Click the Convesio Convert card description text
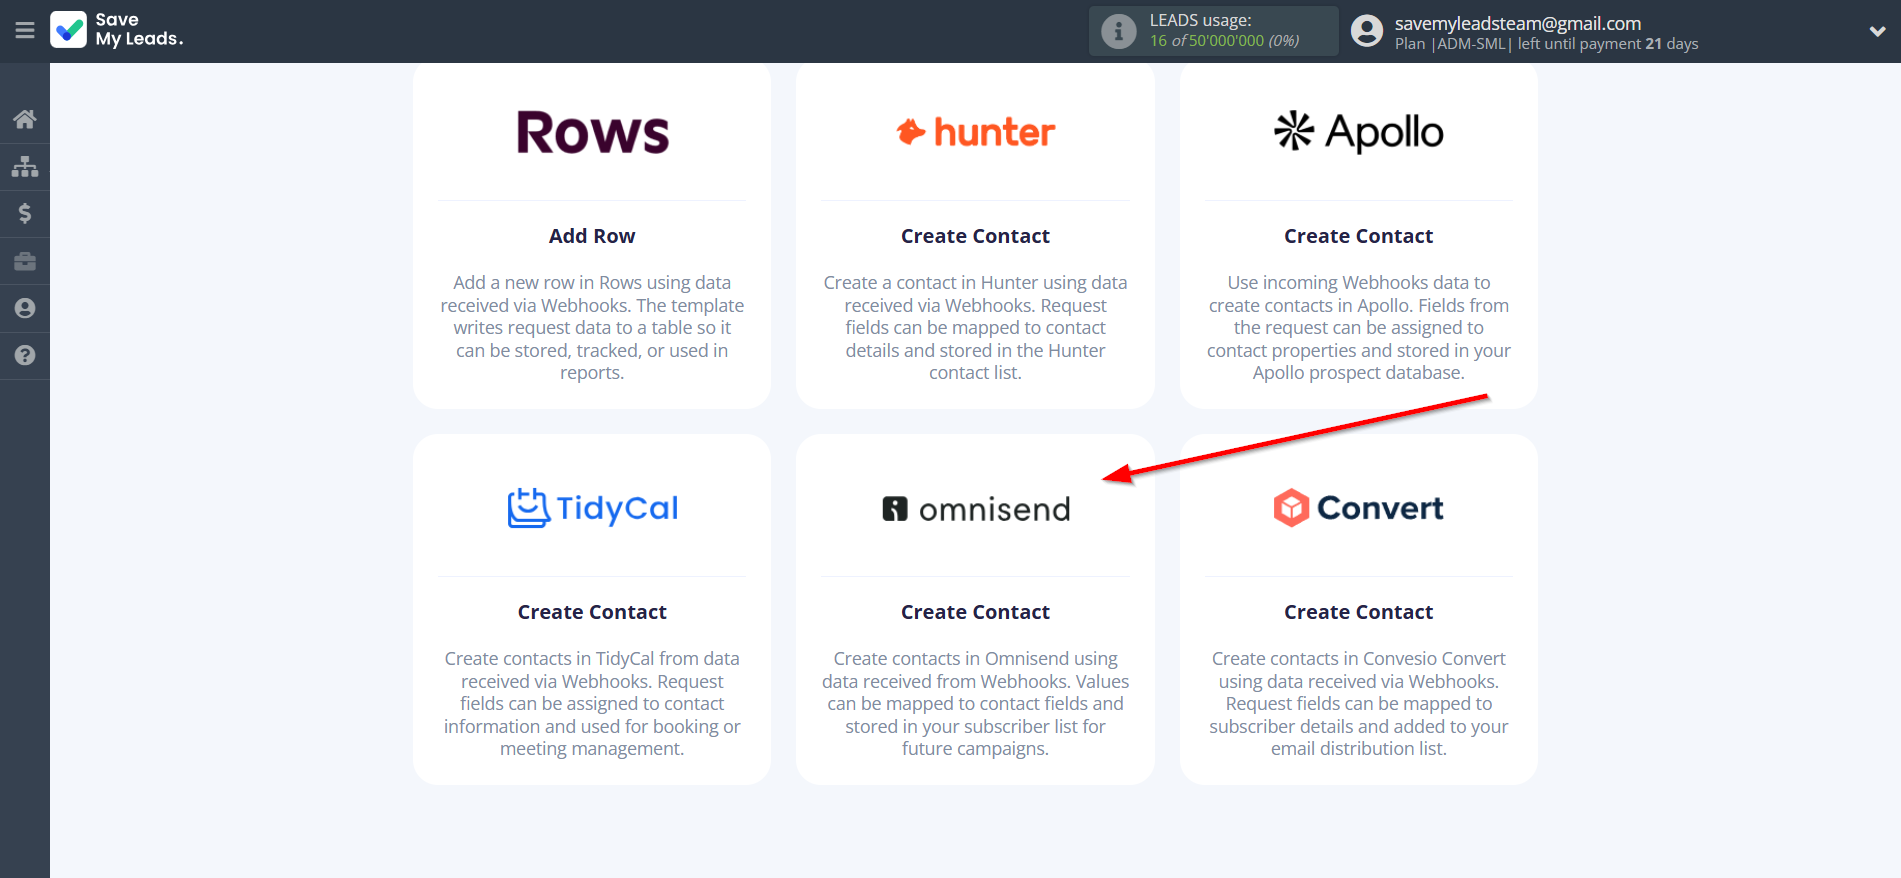1901x878 pixels. click(1358, 704)
